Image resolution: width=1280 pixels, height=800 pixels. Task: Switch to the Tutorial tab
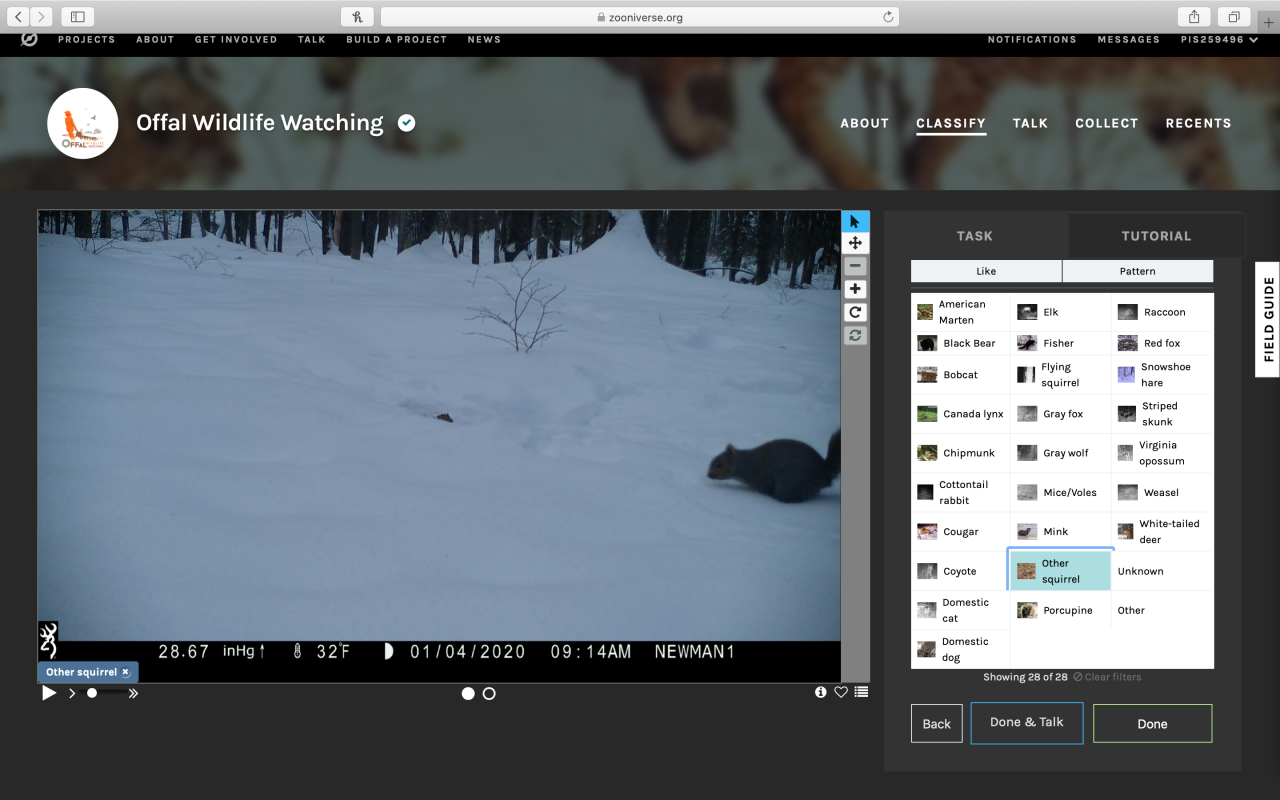(x=1156, y=236)
